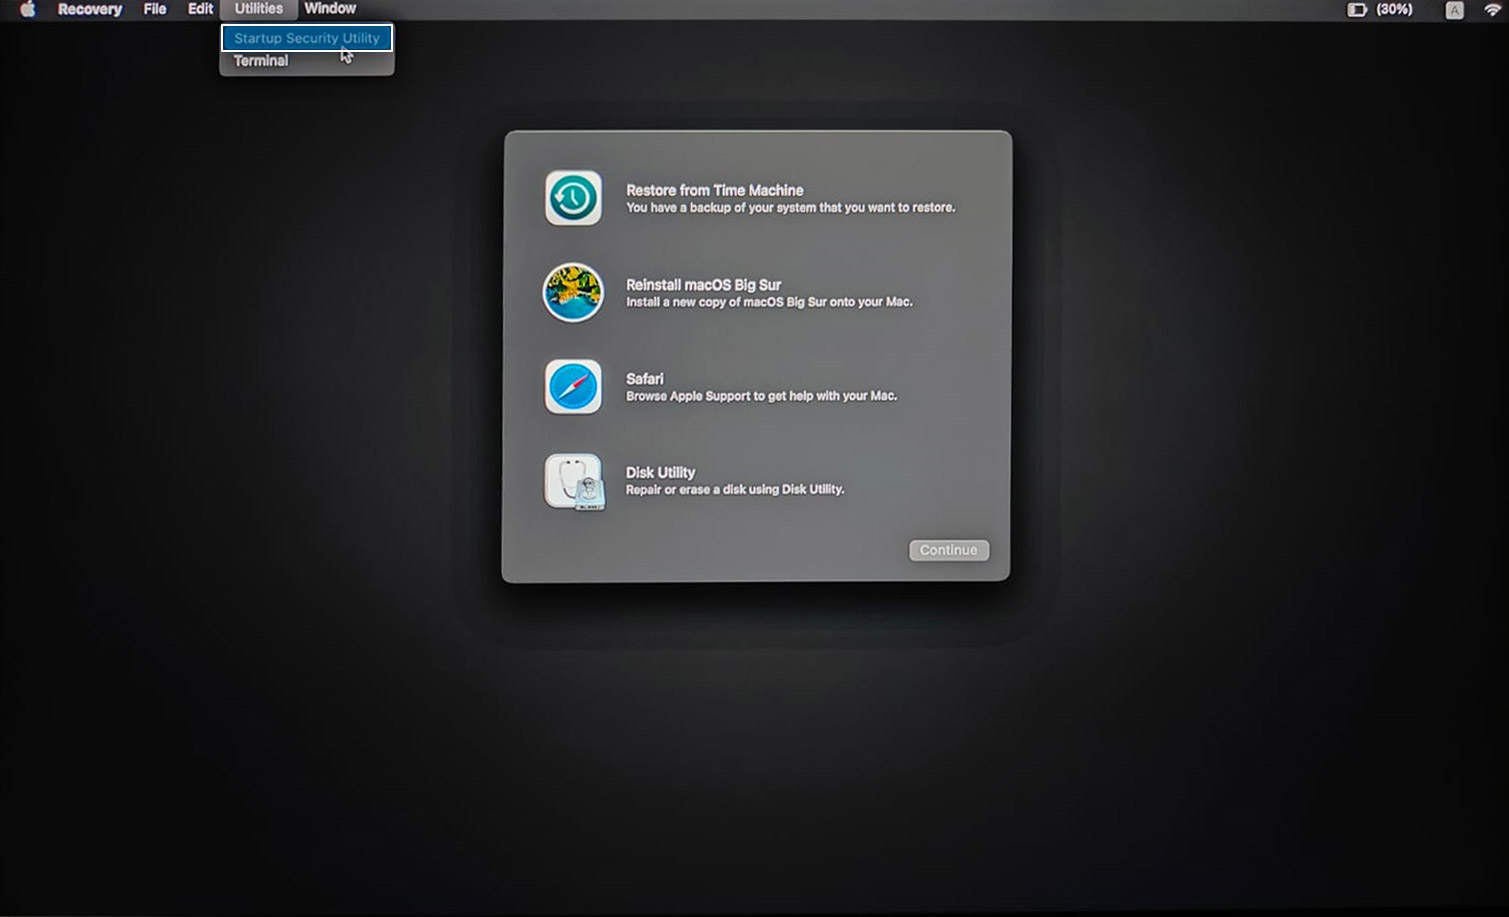Open the Wi-Fi status icon
Viewport: 1509px width, 917px height.
tap(1493, 10)
